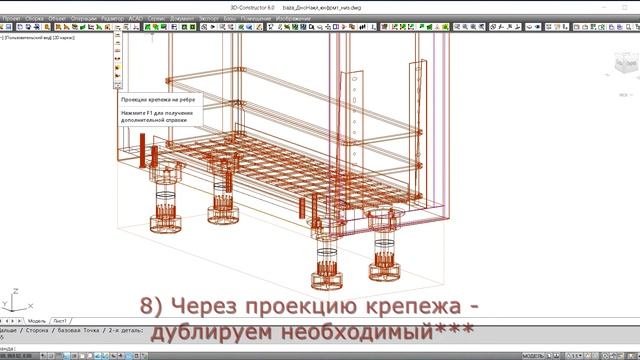This screenshot has width=640, height=360.
Task: Open the Сервис menu
Action: coord(156,18)
